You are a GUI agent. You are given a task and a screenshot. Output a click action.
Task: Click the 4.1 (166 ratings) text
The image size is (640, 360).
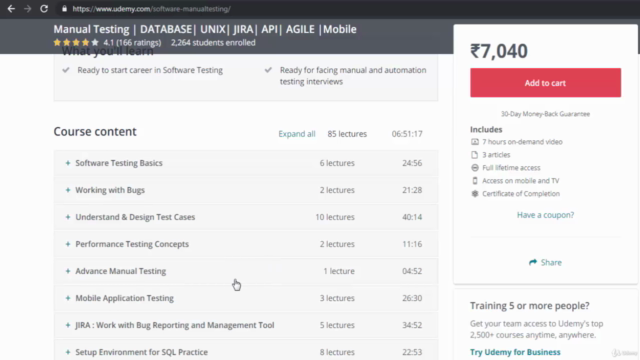(132, 42)
